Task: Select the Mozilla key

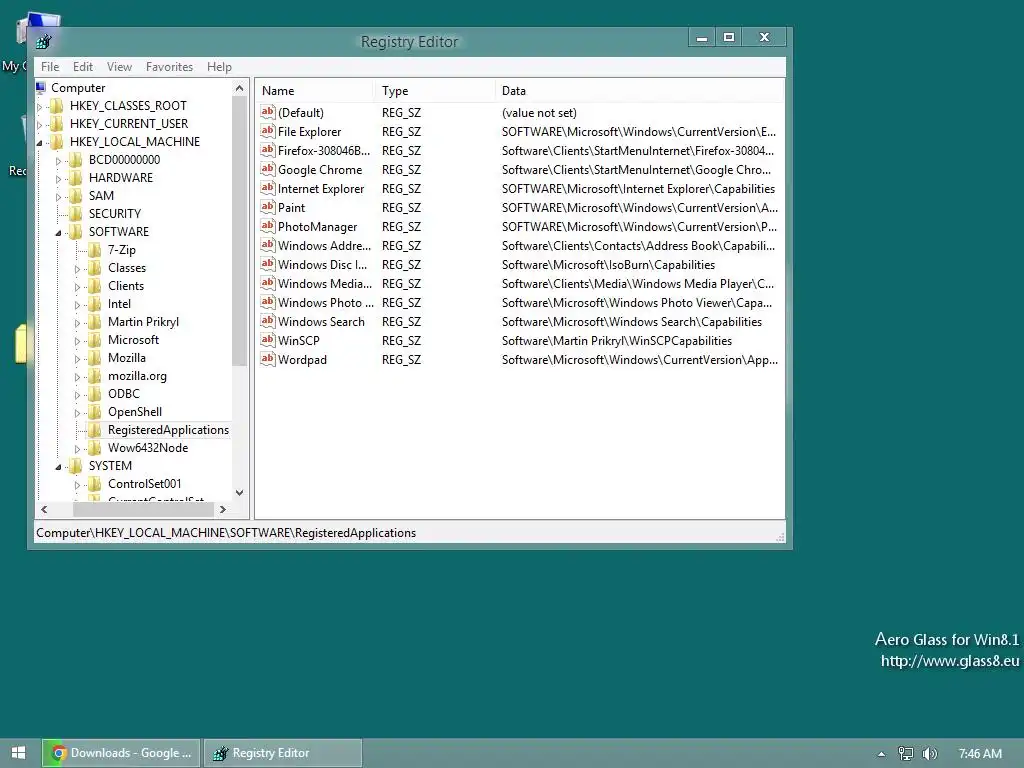Action: point(127,358)
